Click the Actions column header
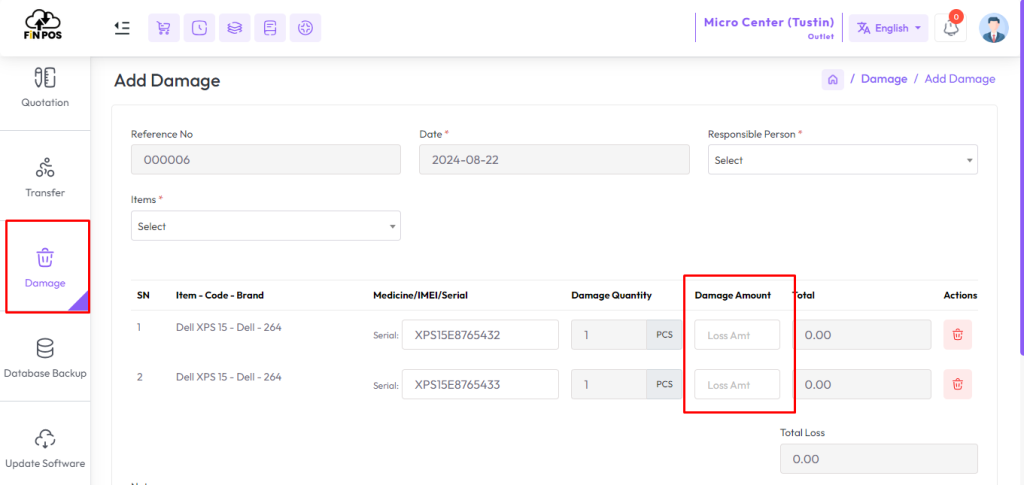 (960, 295)
